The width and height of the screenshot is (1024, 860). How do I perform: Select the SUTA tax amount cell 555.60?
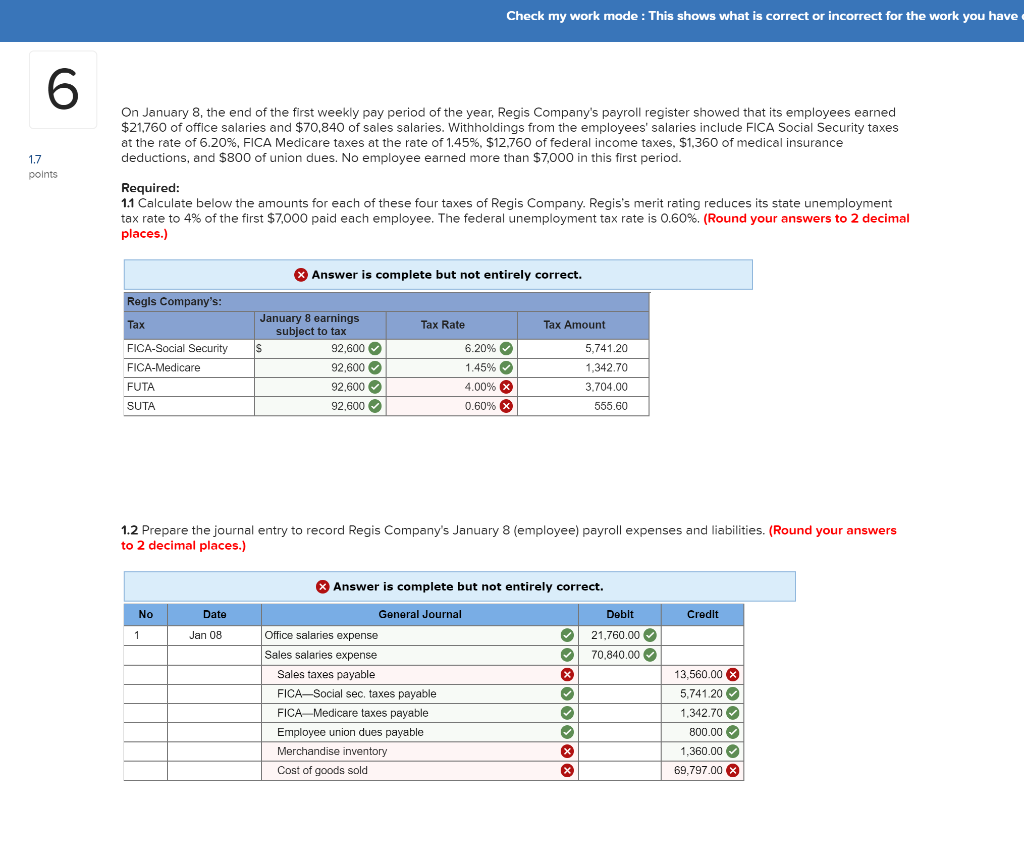click(584, 406)
